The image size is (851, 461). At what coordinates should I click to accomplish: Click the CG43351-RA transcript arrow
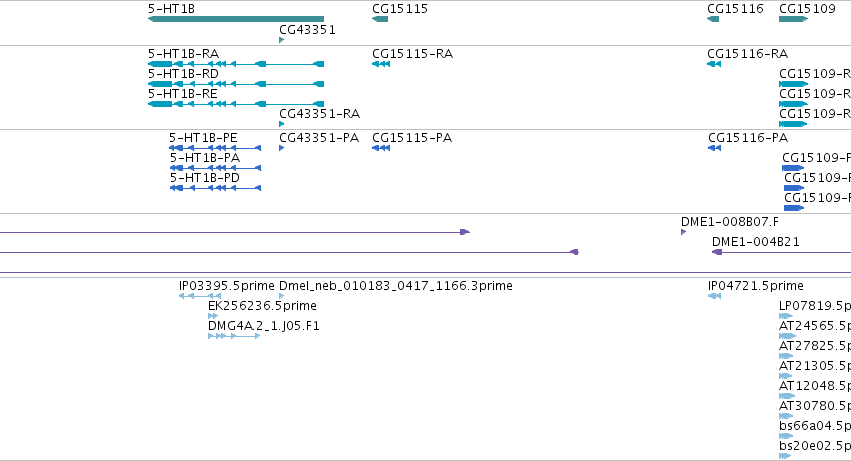coord(282,124)
